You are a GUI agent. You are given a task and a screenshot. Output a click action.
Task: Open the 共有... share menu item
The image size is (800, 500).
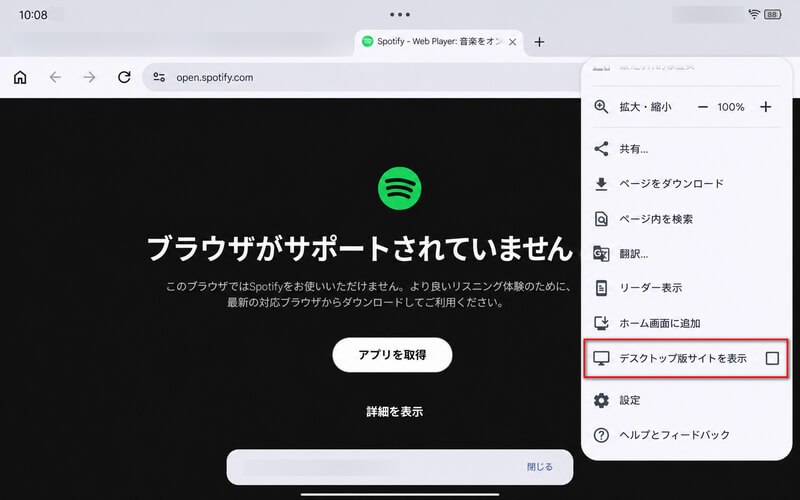click(x=687, y=149)
